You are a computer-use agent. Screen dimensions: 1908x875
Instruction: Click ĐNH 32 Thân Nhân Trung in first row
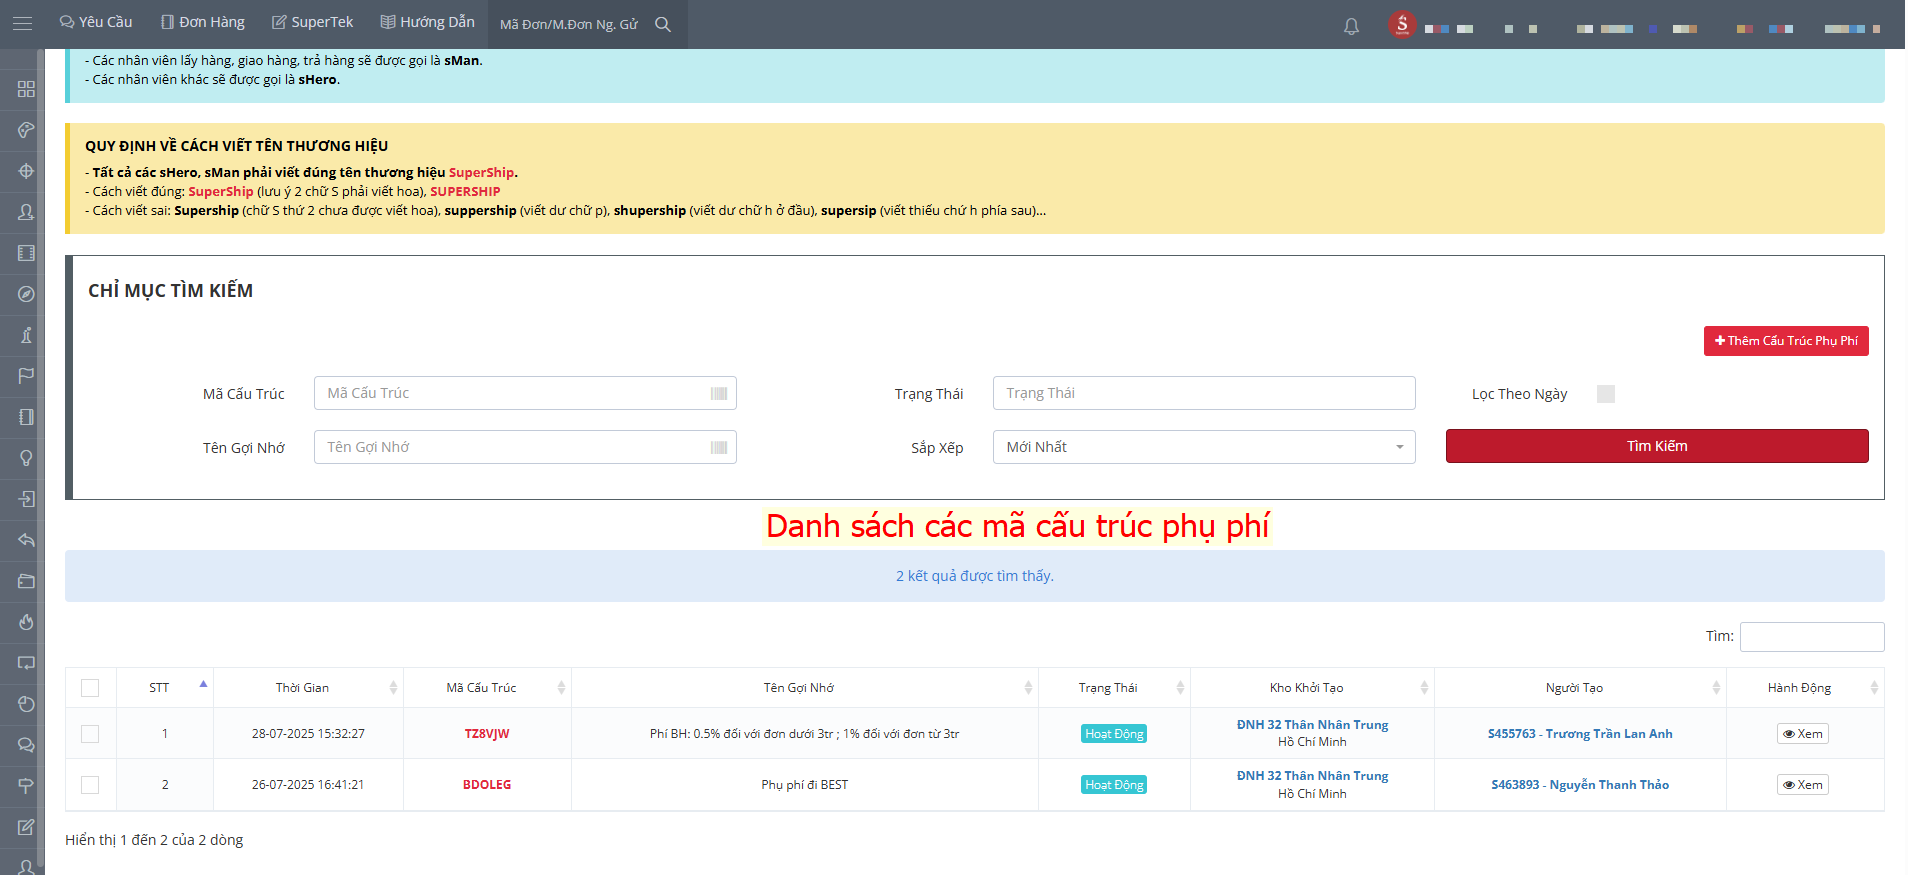click(x=1312, y=725)
